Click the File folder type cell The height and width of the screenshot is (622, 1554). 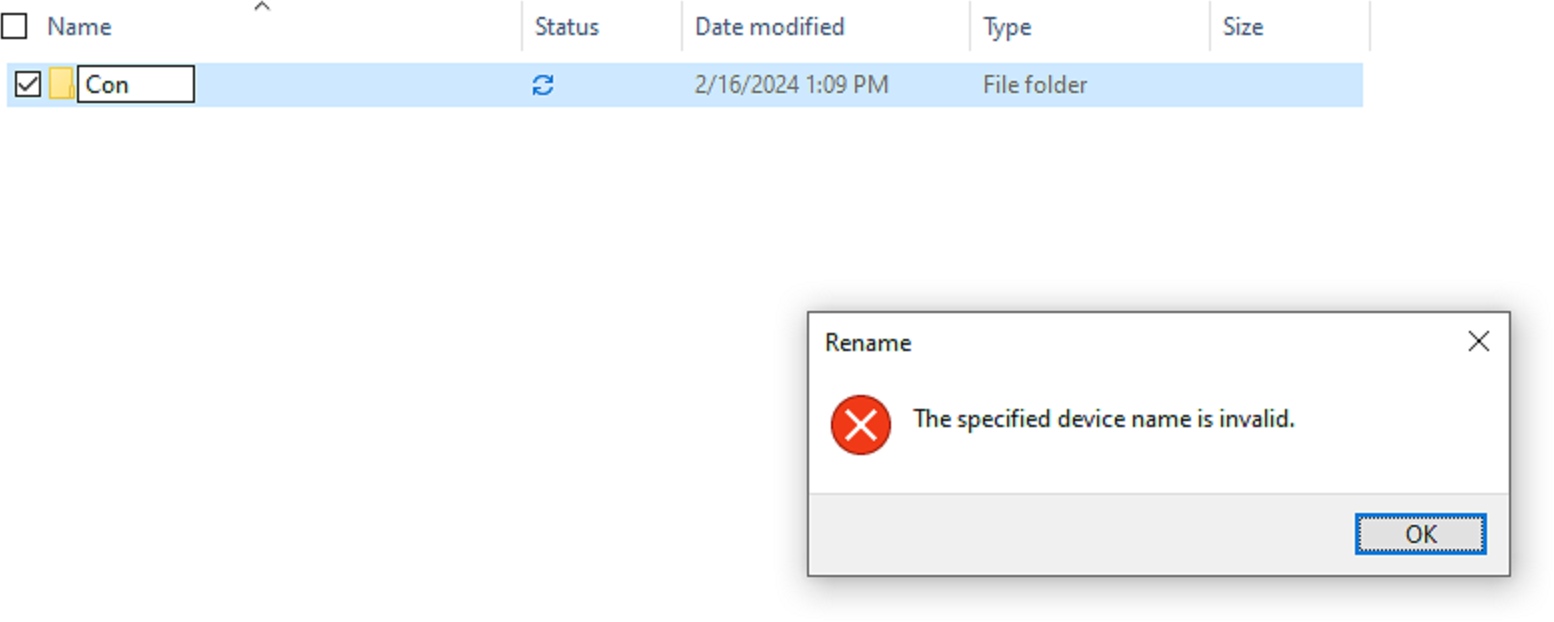(1034, 86)
